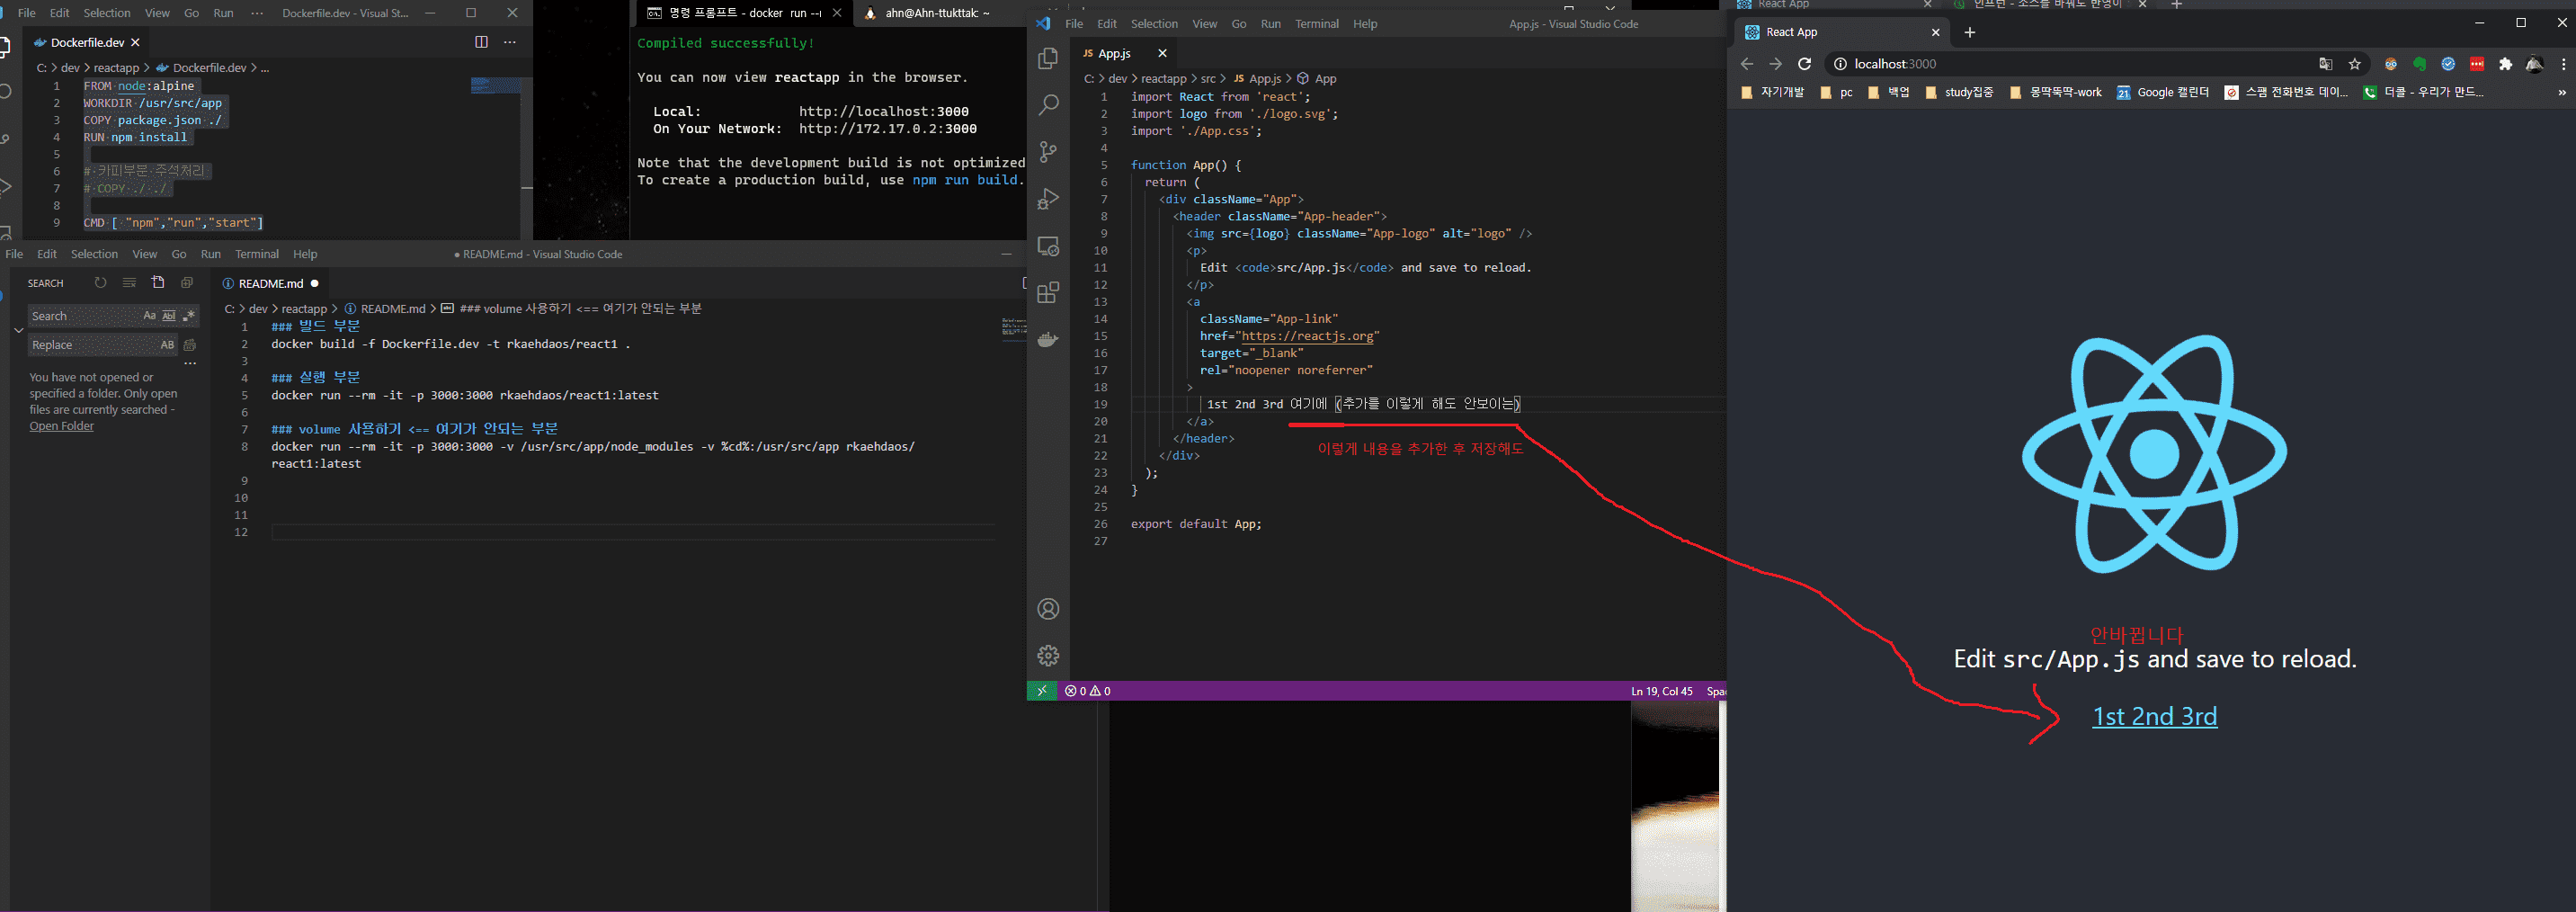The image size is (2576, 912).
Task: Click the Search input field
Action: pyautogui.click(x=85, y=316)
